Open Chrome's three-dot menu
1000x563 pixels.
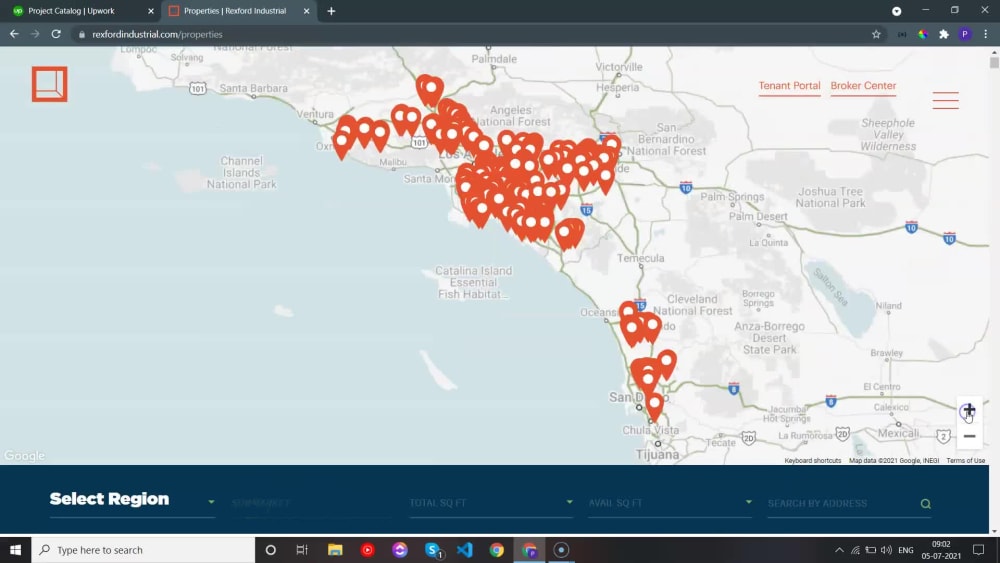tap(986, 34)
